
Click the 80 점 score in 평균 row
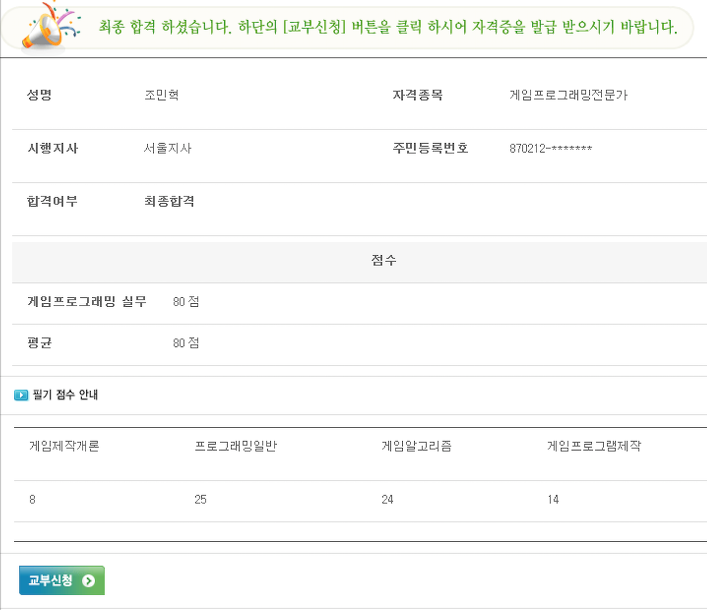click(186, 343)
